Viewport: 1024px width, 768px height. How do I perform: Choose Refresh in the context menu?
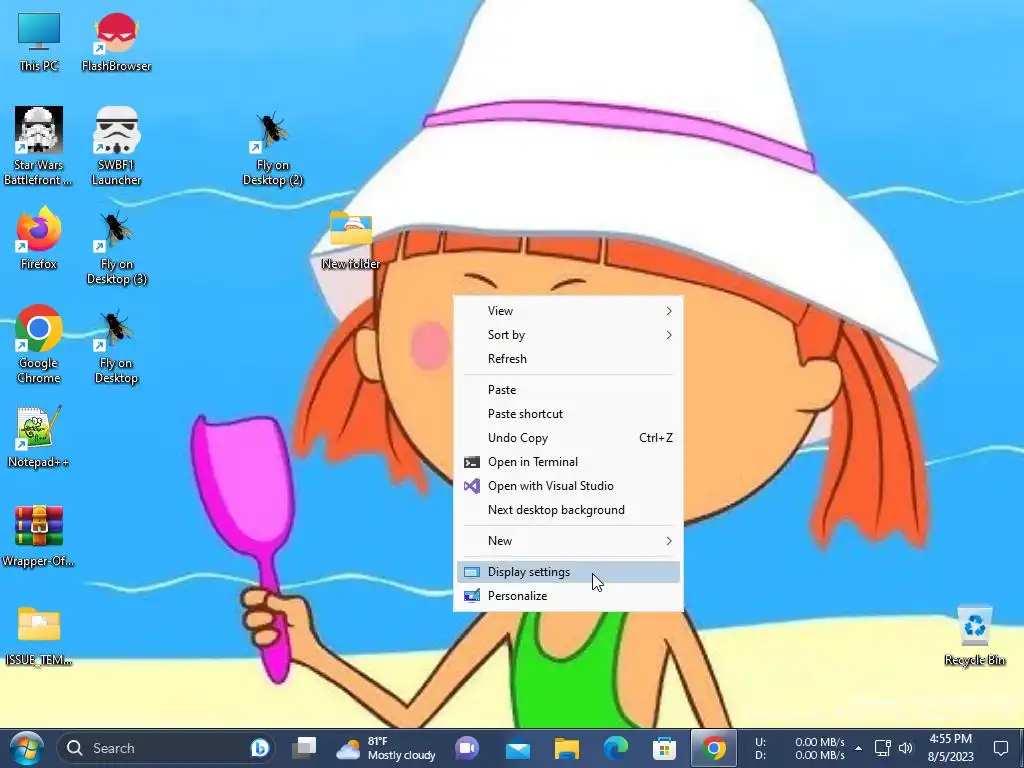click(568, 359)
